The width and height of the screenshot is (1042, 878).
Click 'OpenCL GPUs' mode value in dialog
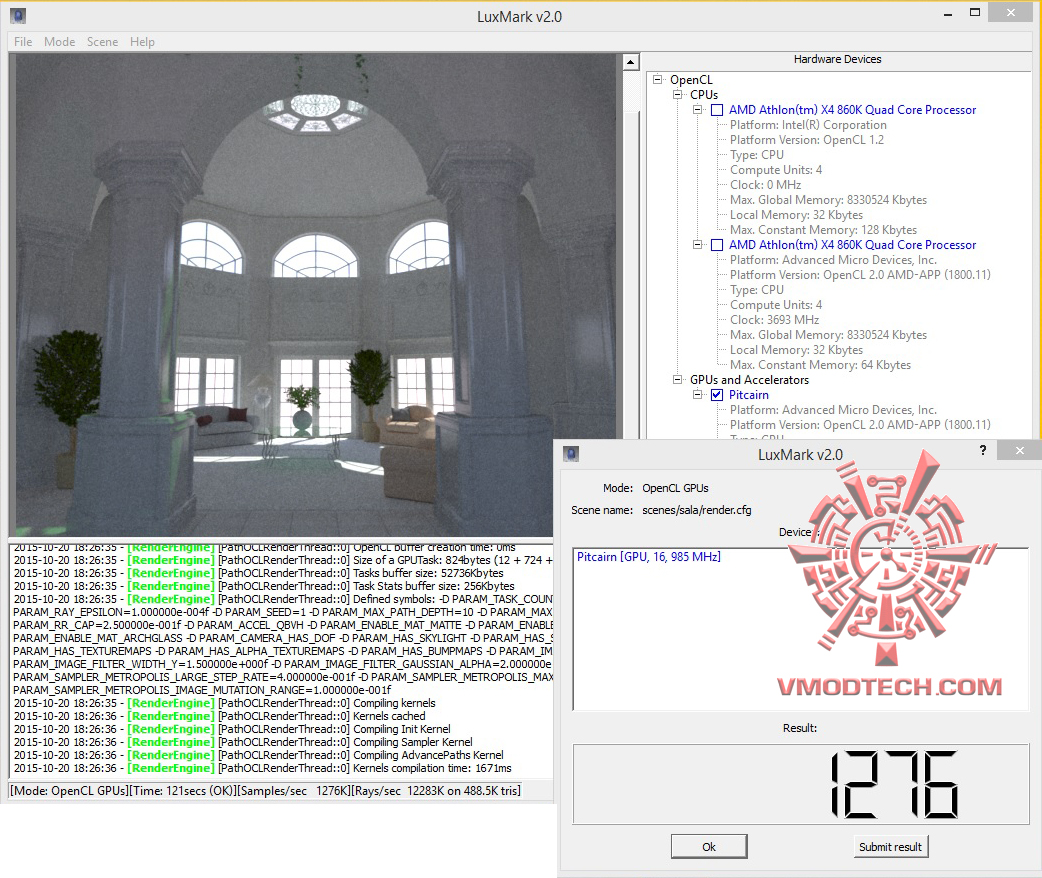(x=675, y=489)
